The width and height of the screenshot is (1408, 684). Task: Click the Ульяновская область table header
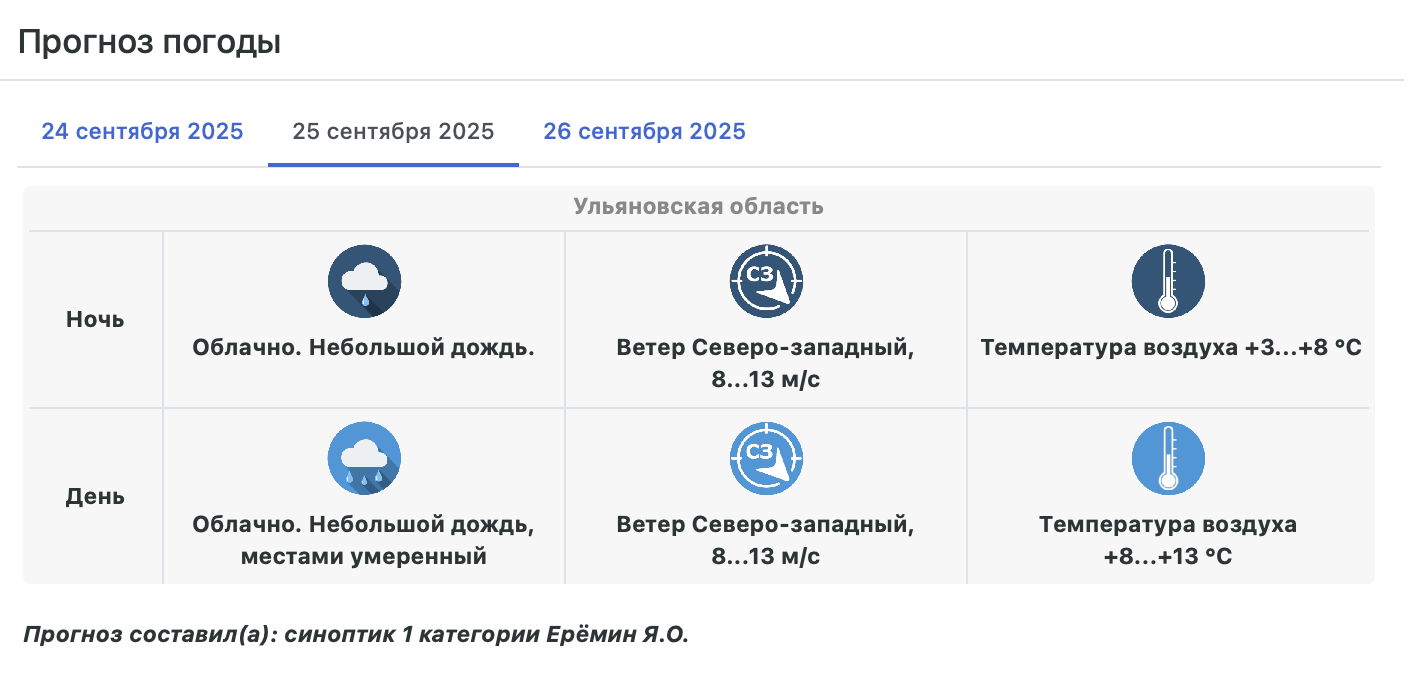[698, 207]
